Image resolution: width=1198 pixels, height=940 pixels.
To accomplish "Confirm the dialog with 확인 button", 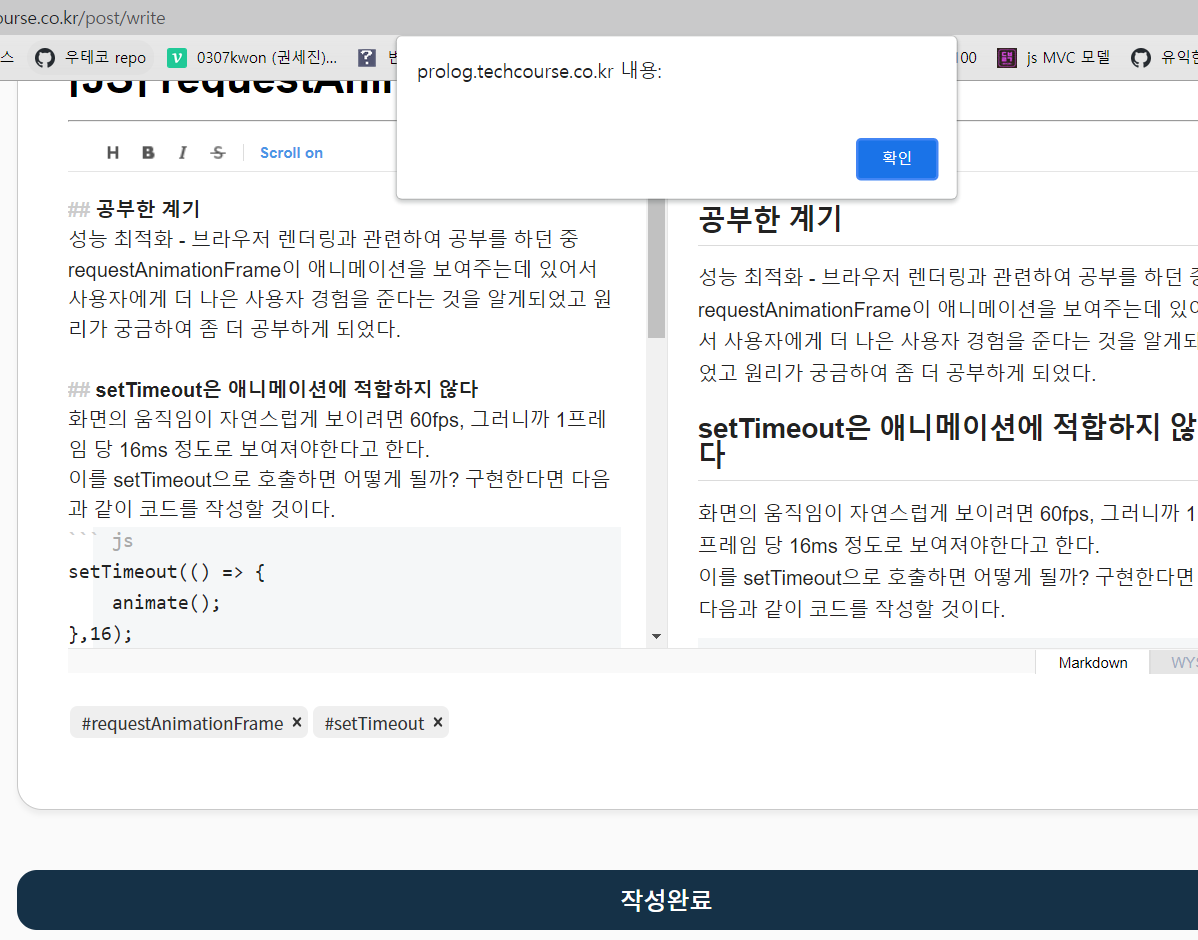I will pos(896,158).
